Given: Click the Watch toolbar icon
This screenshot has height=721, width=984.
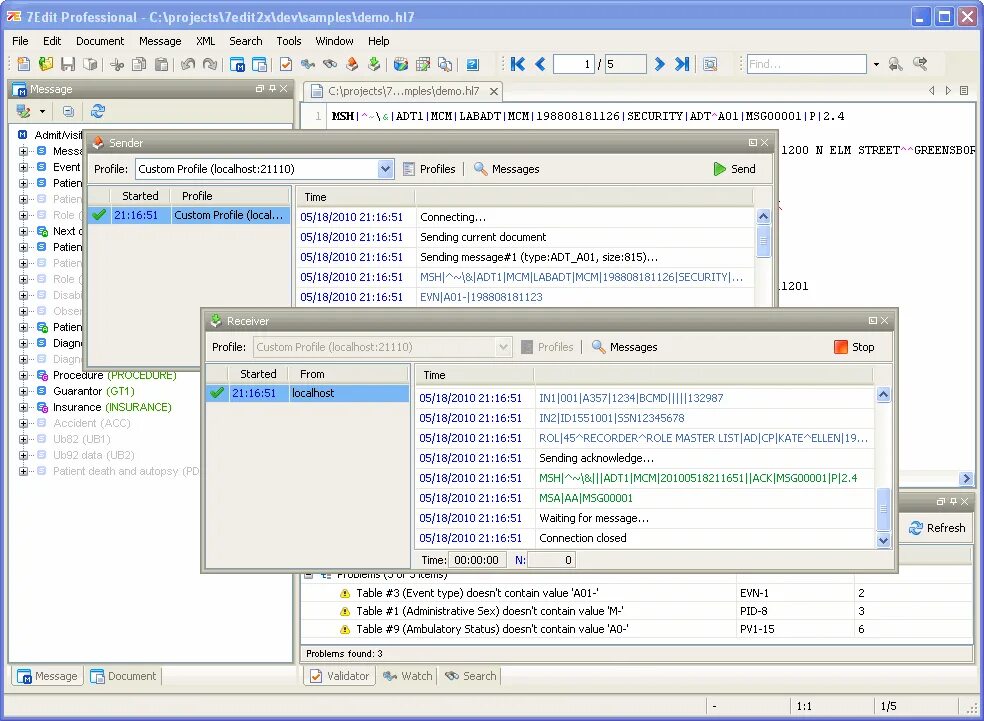Looking at the screenshot, I should click(x=308, y=64).
